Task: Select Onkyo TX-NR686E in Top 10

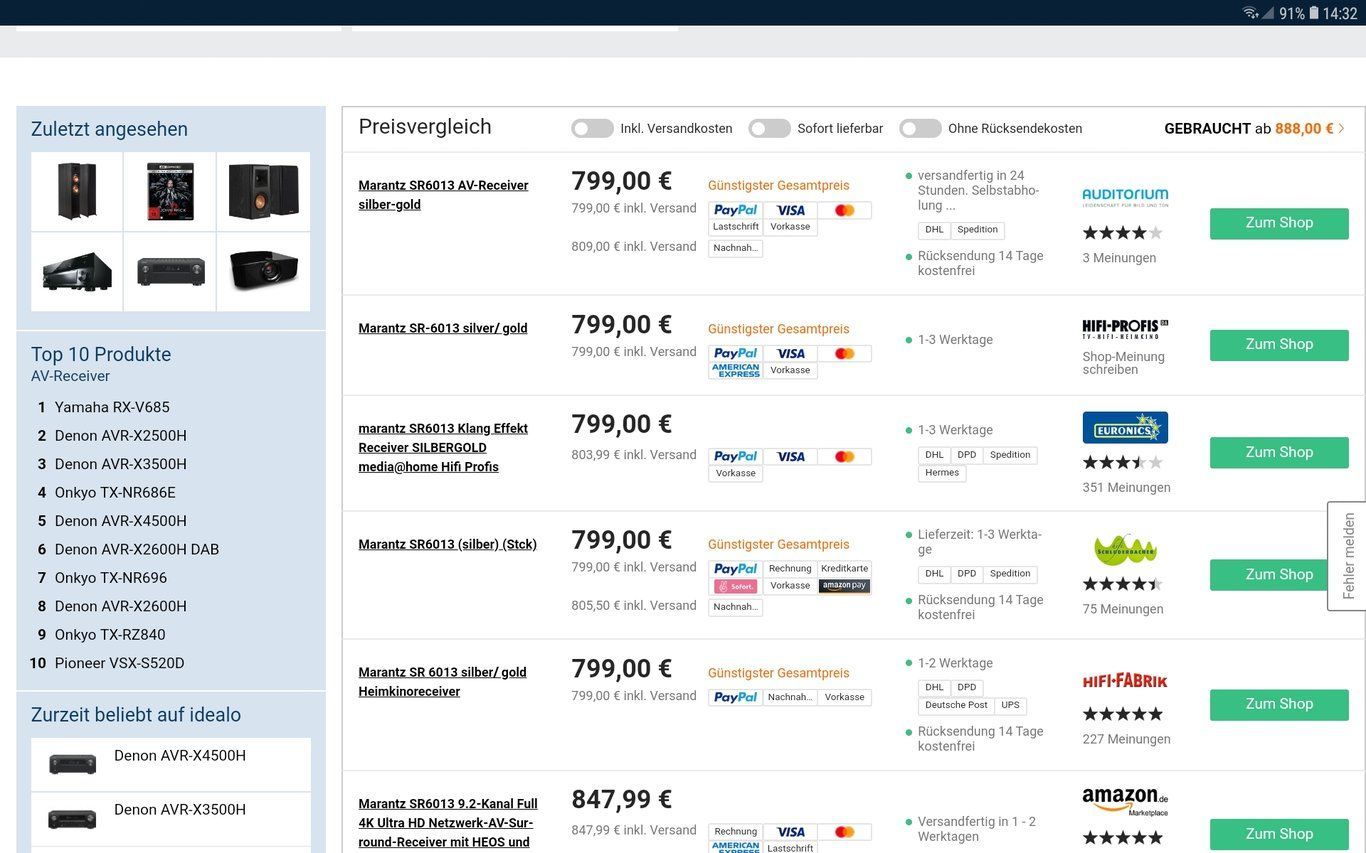Action: 115,493
